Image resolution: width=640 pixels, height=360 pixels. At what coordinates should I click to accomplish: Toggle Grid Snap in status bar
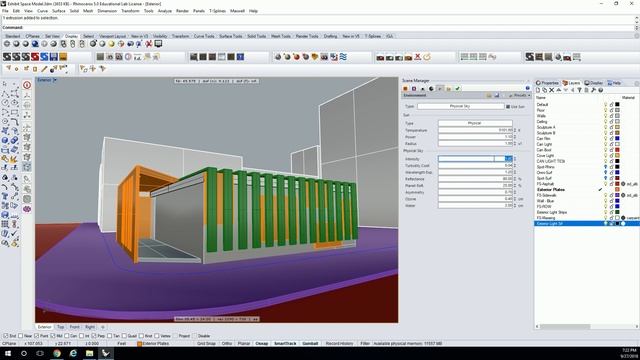coord(206,343)
